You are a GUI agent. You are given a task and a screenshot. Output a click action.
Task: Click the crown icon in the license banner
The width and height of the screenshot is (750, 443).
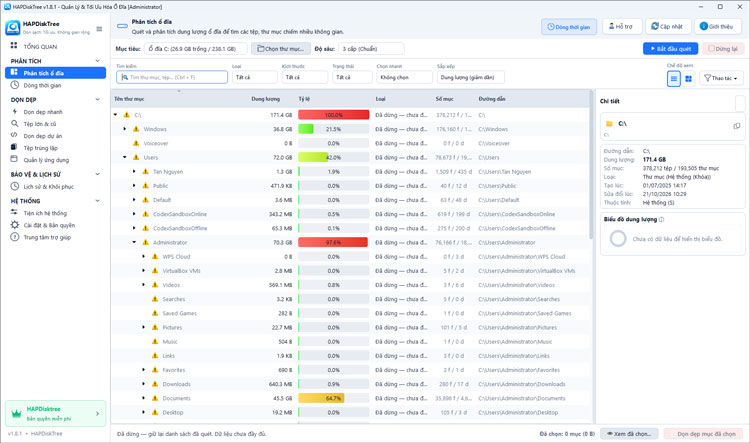(x=16, y=414)
